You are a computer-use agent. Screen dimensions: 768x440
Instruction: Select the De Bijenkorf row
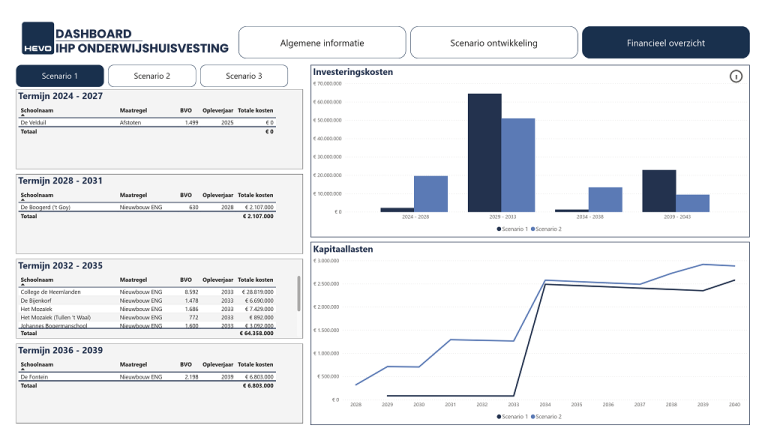[147, 300]
